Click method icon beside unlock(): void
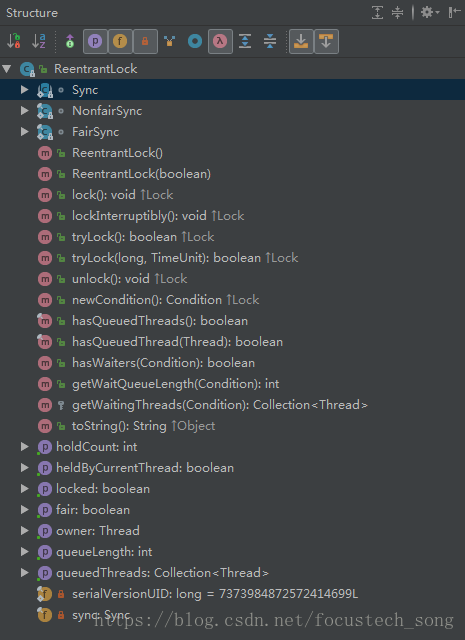The image size is (465, 640). click(x=45, y=279)
